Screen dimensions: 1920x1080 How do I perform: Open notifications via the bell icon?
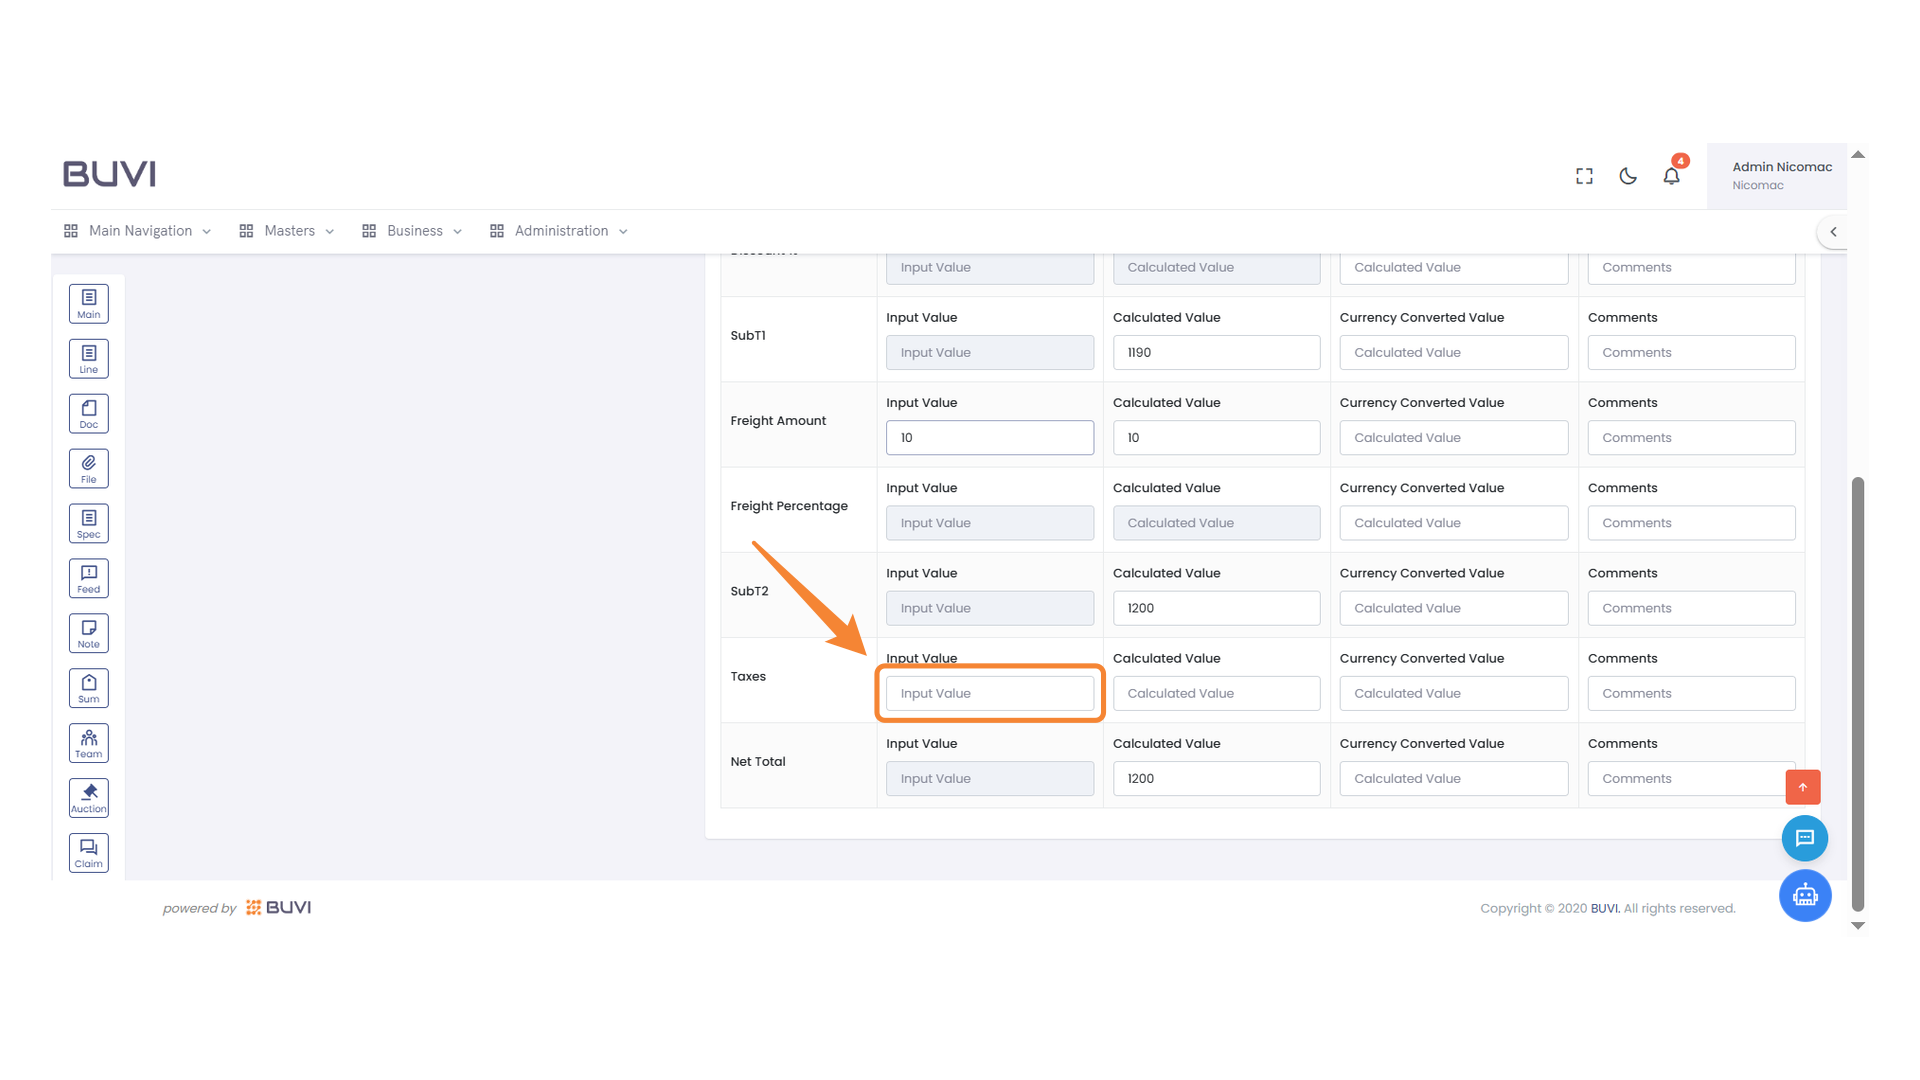click(x=1670, y=175)
